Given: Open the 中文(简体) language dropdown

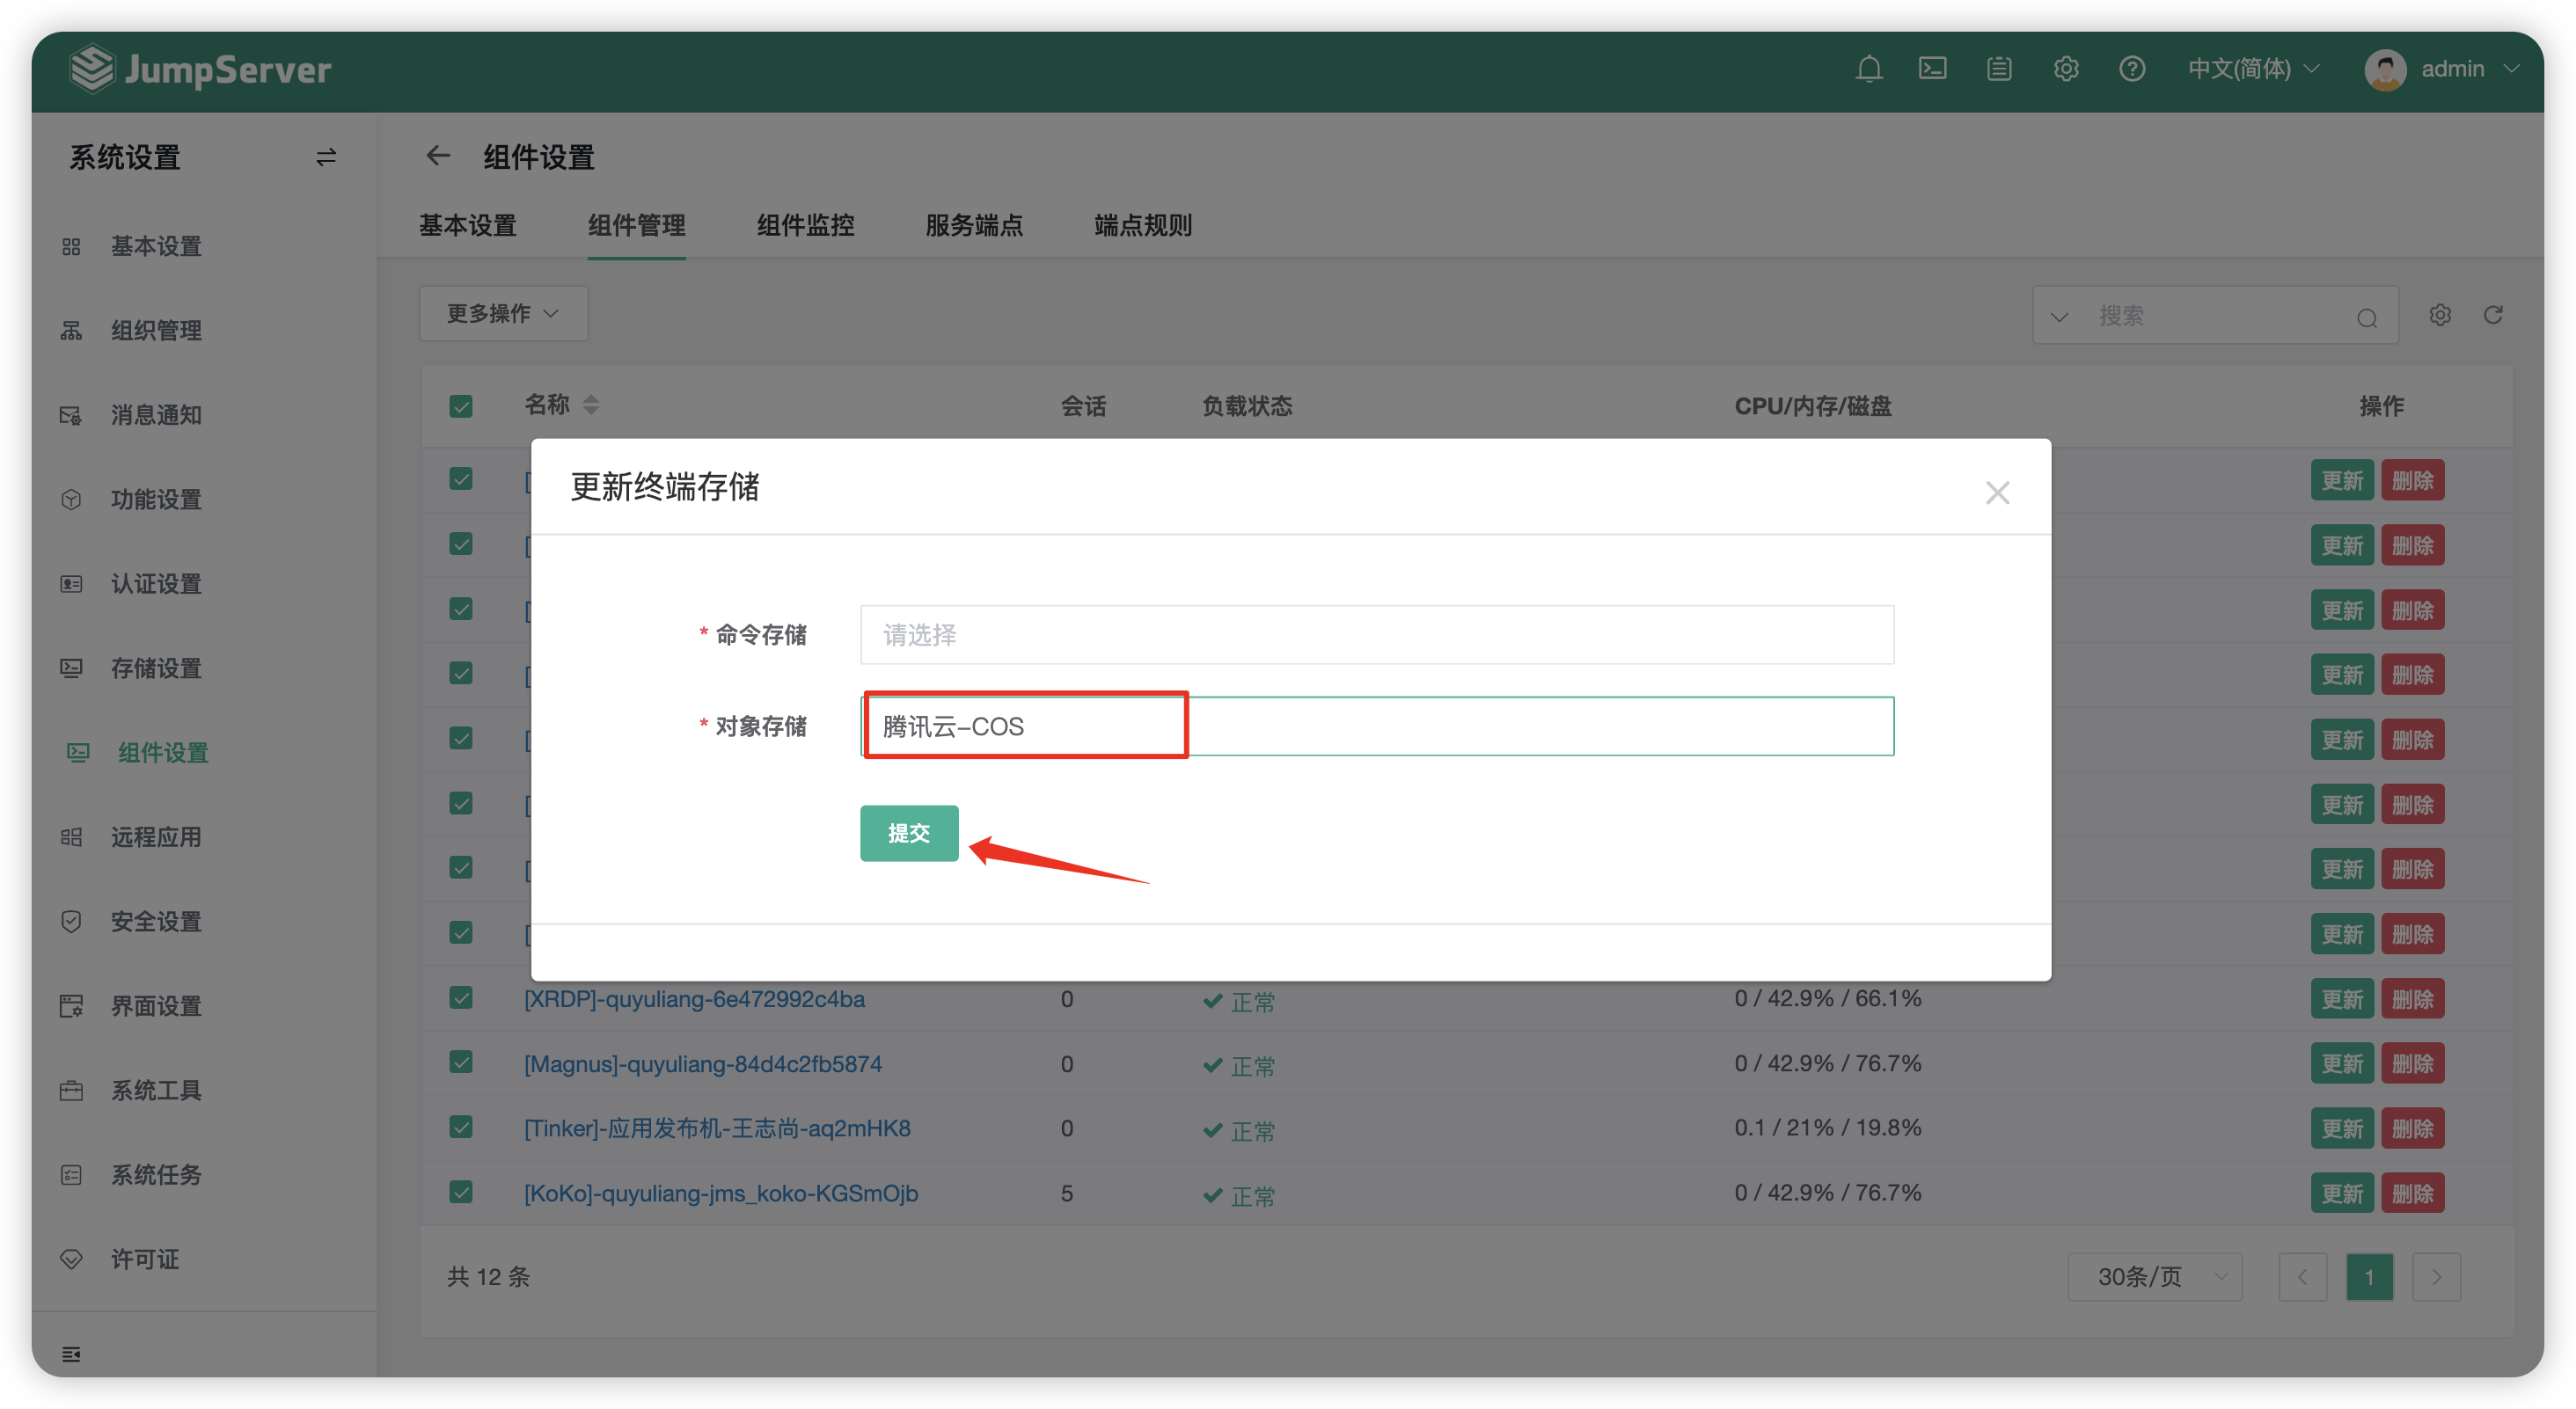Looking at the screenshot, I should 2253,69.
